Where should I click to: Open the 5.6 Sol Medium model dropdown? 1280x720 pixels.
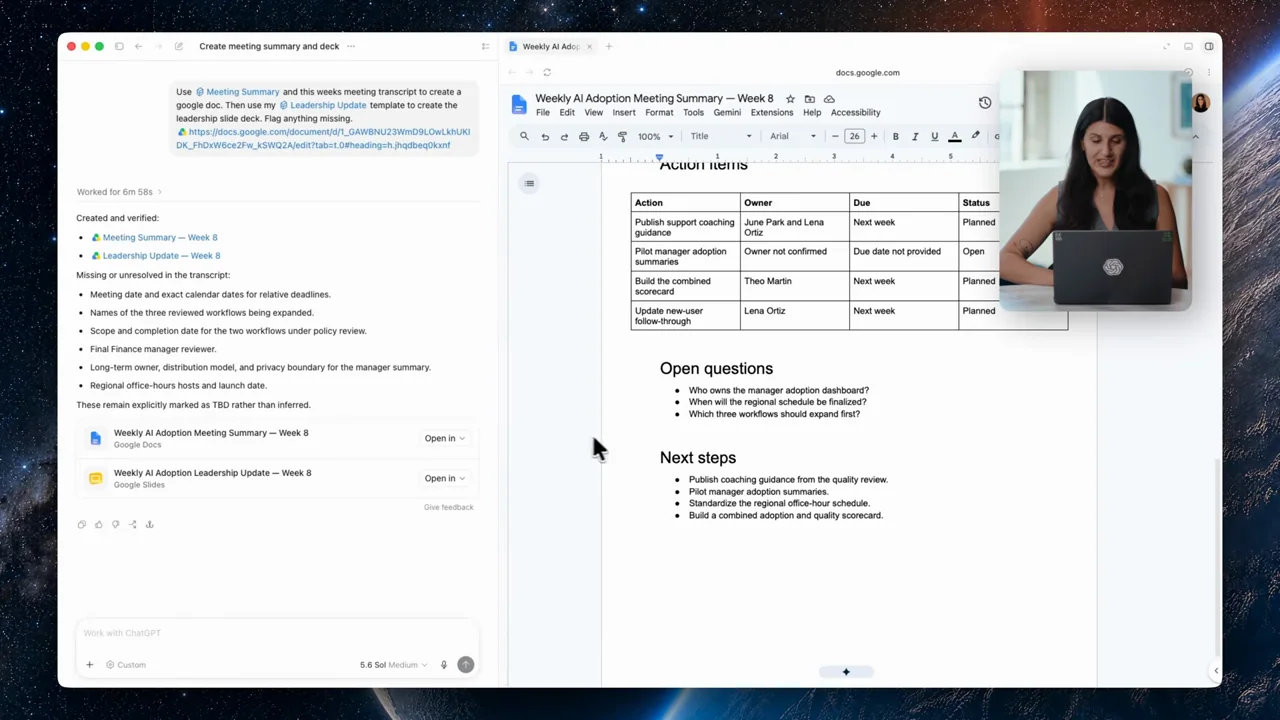point(394,665)
